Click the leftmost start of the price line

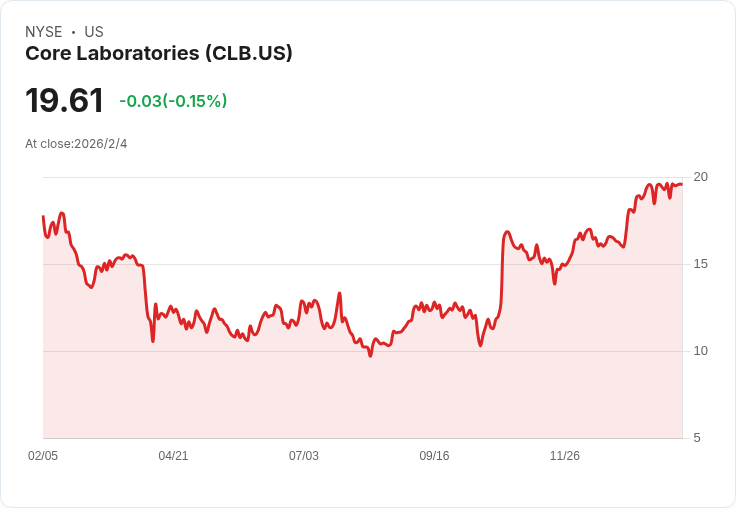(43, 216)
